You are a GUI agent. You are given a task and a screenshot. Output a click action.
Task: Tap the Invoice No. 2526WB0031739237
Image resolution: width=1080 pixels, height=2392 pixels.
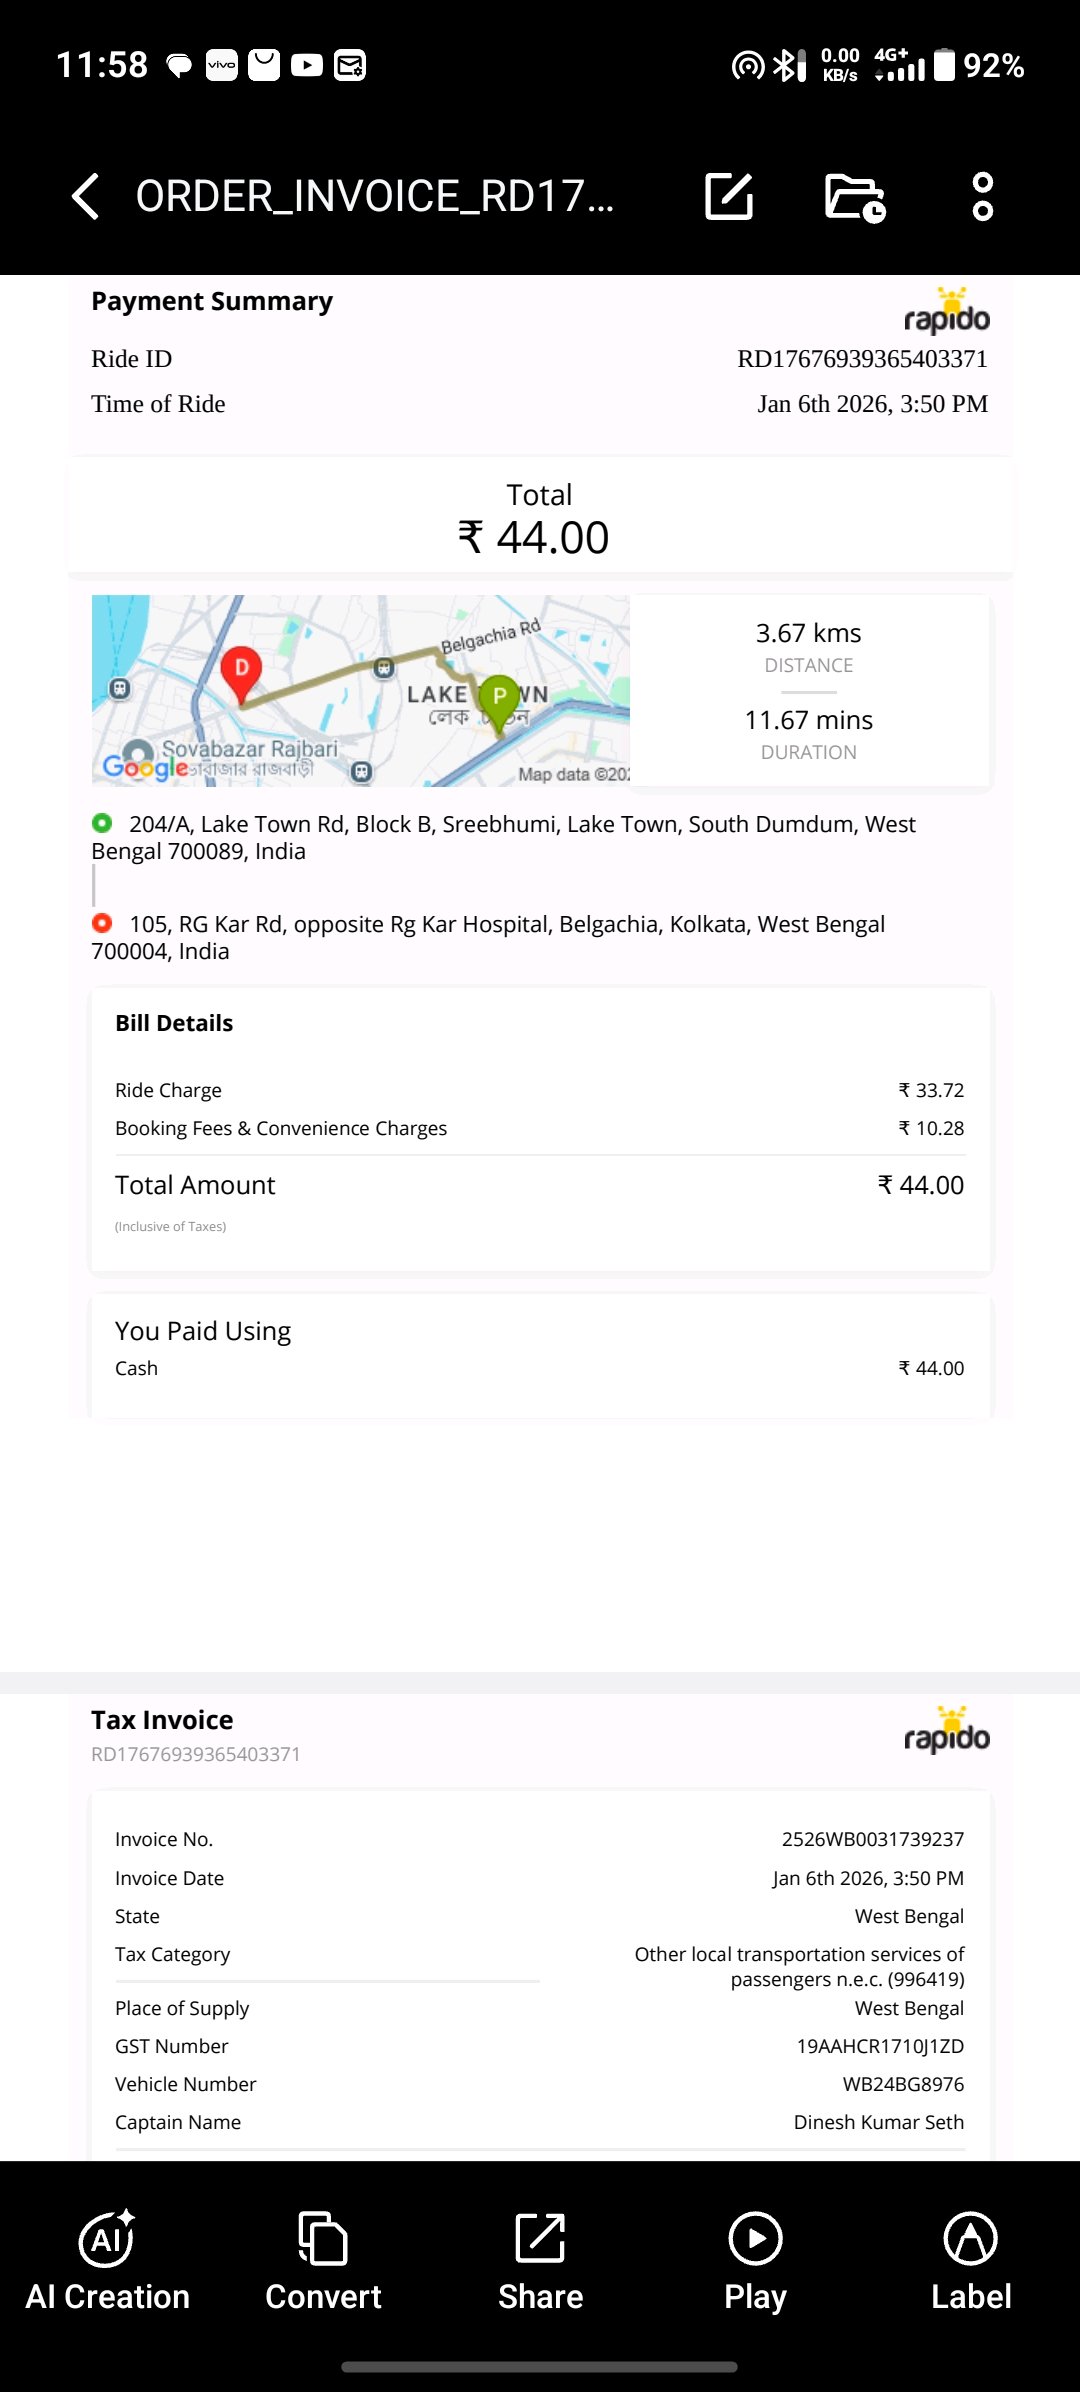[873, 1839]
